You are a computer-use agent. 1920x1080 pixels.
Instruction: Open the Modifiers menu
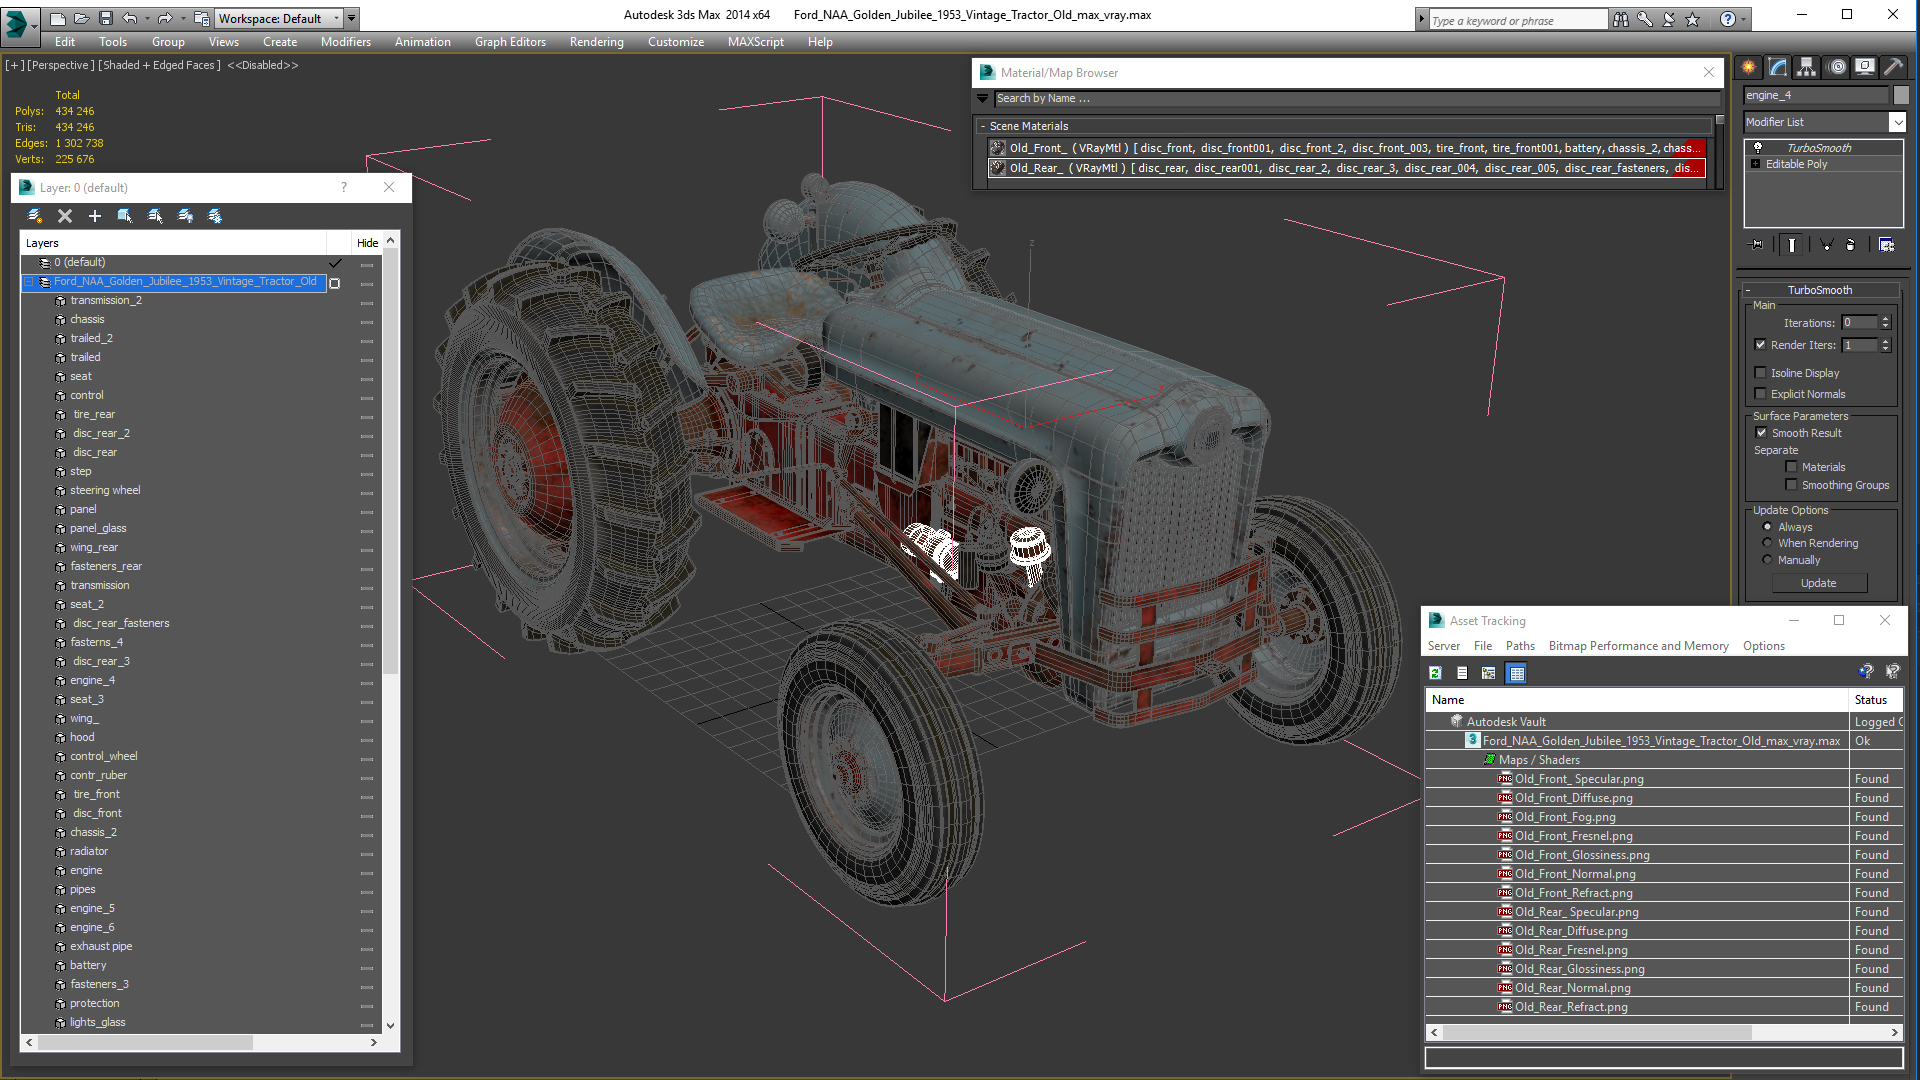pos(346,42)
